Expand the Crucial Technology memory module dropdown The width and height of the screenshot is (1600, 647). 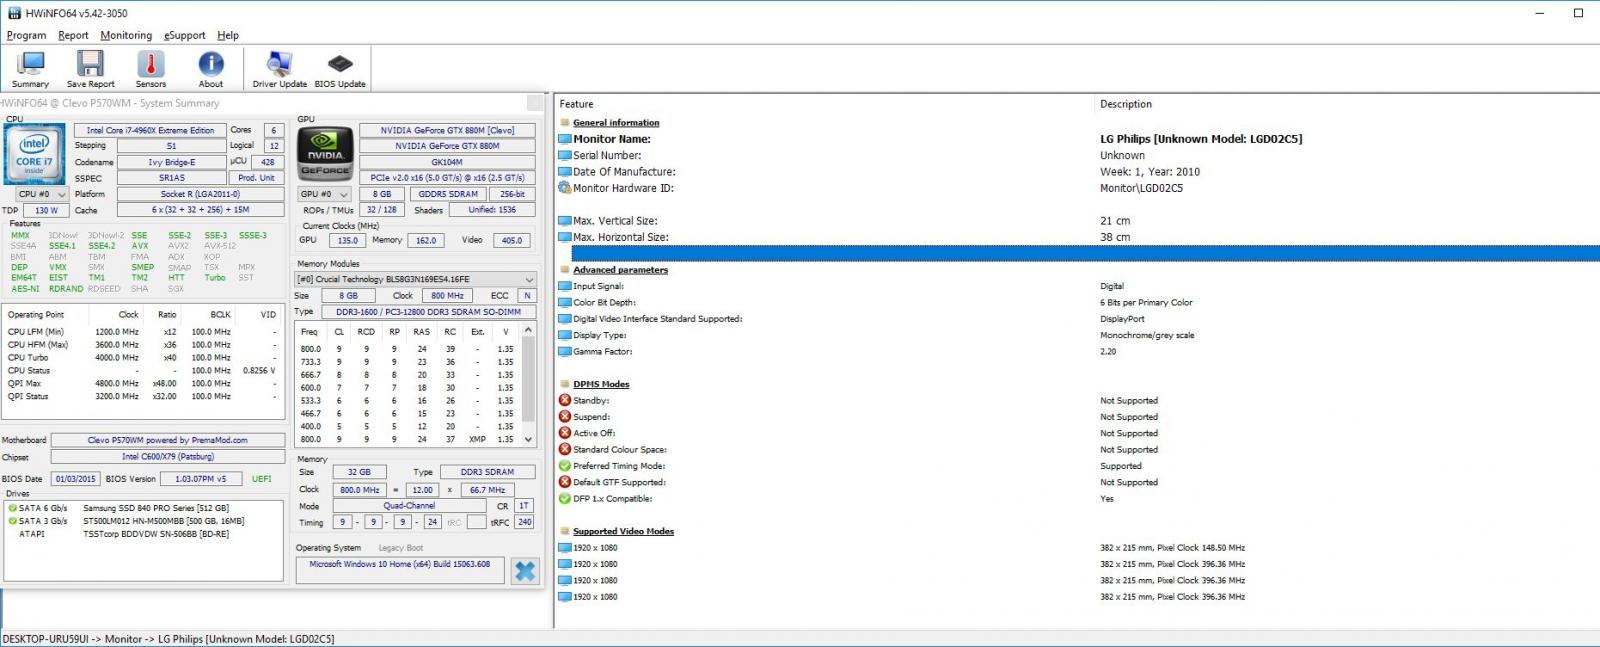[416, 280]
